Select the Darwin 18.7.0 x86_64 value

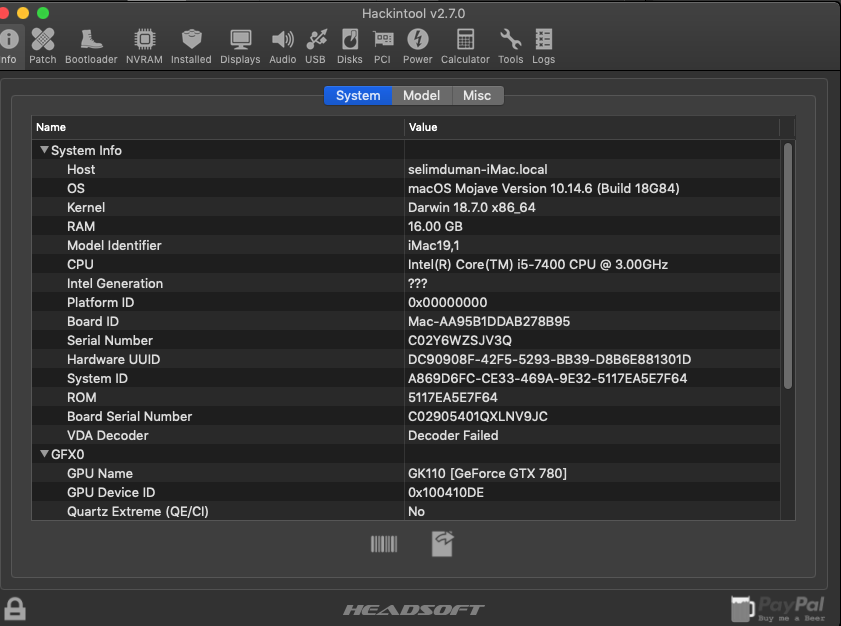click(x=472, y=208)
